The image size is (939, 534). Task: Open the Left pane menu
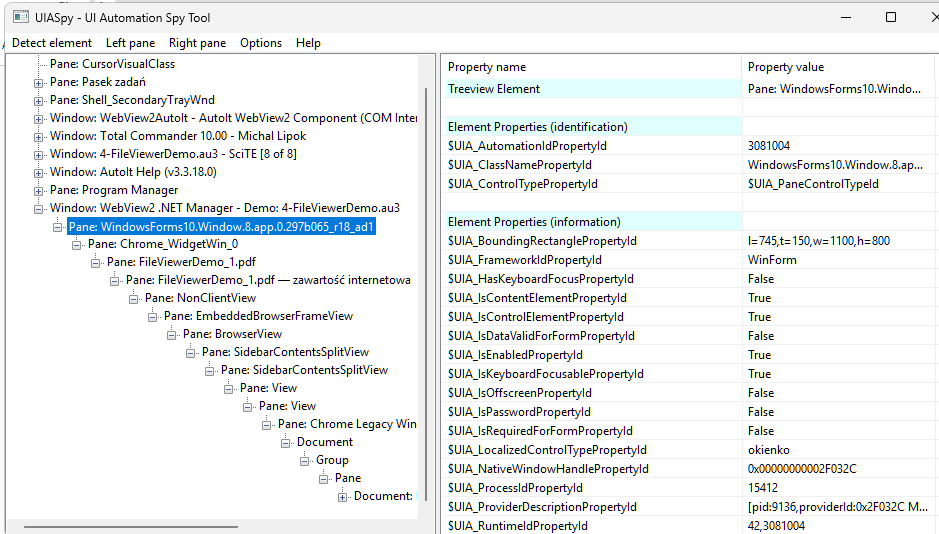[130, 43]
